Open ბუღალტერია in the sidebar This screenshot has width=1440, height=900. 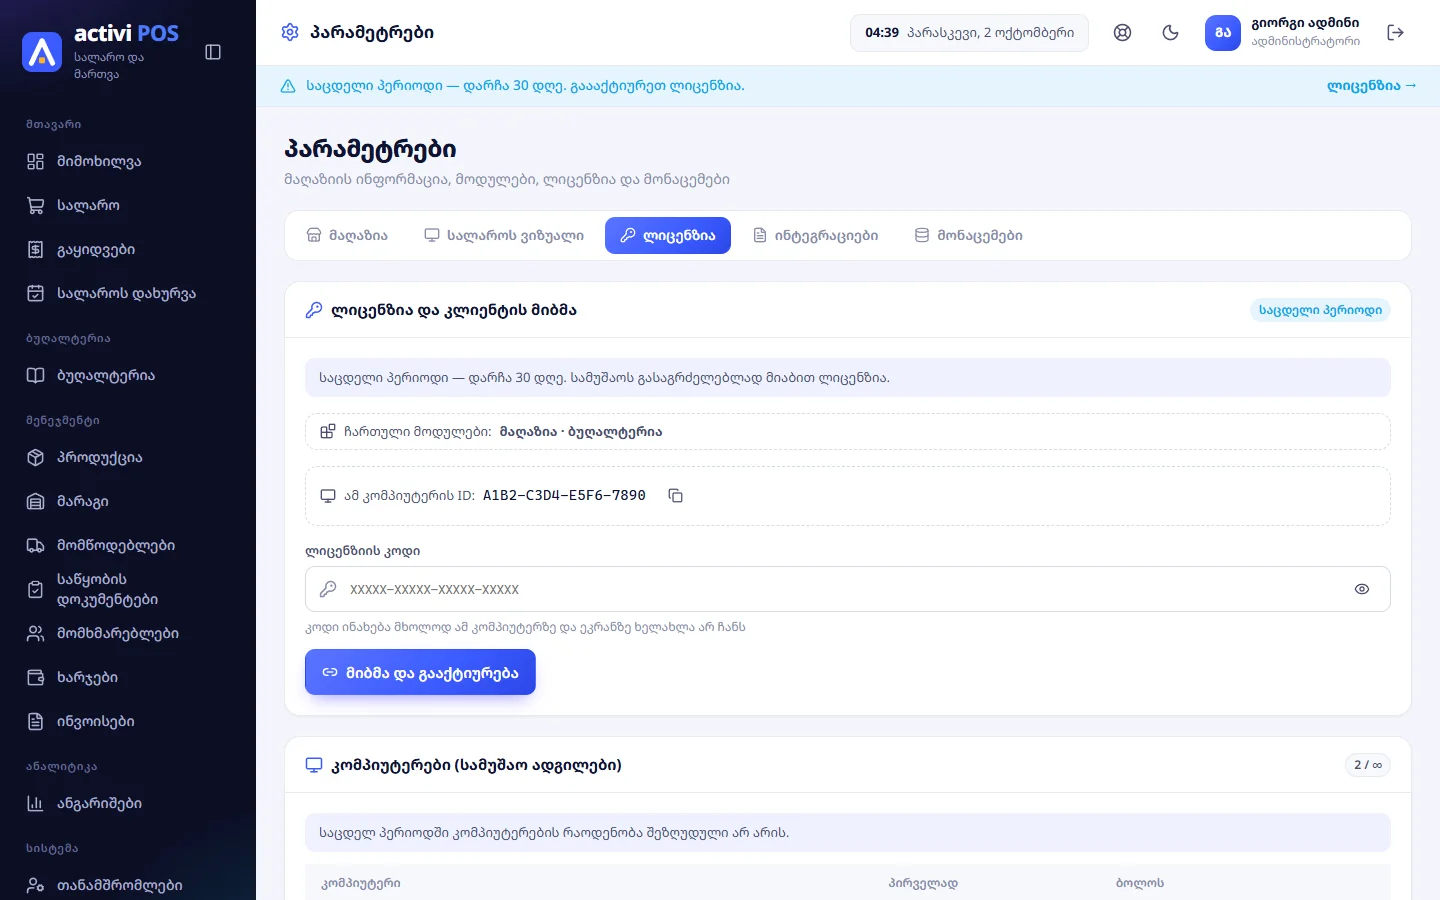click(128, 375)
